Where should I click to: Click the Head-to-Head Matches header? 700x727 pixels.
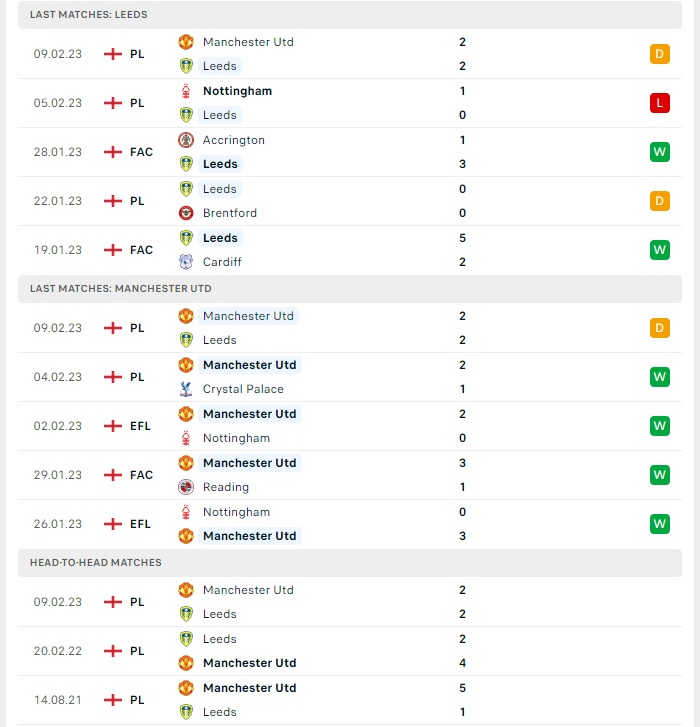point(350,562)
